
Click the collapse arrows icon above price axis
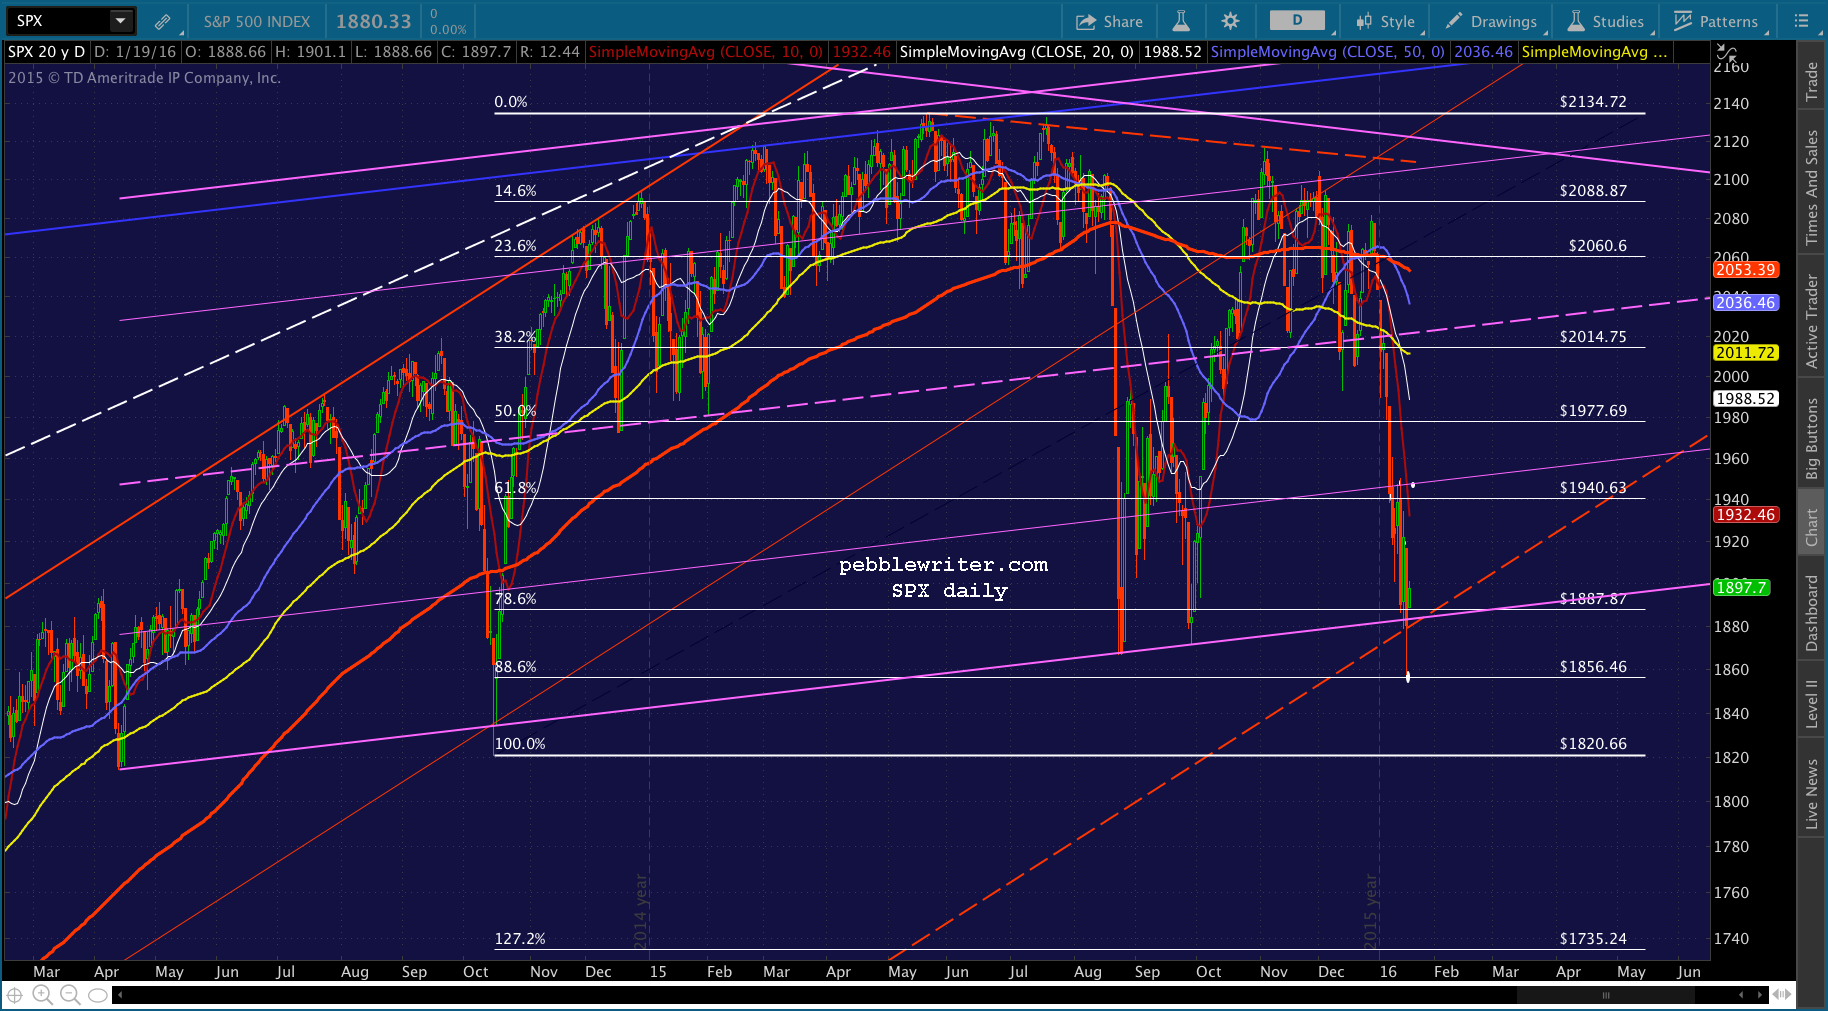pos(1727,52)
